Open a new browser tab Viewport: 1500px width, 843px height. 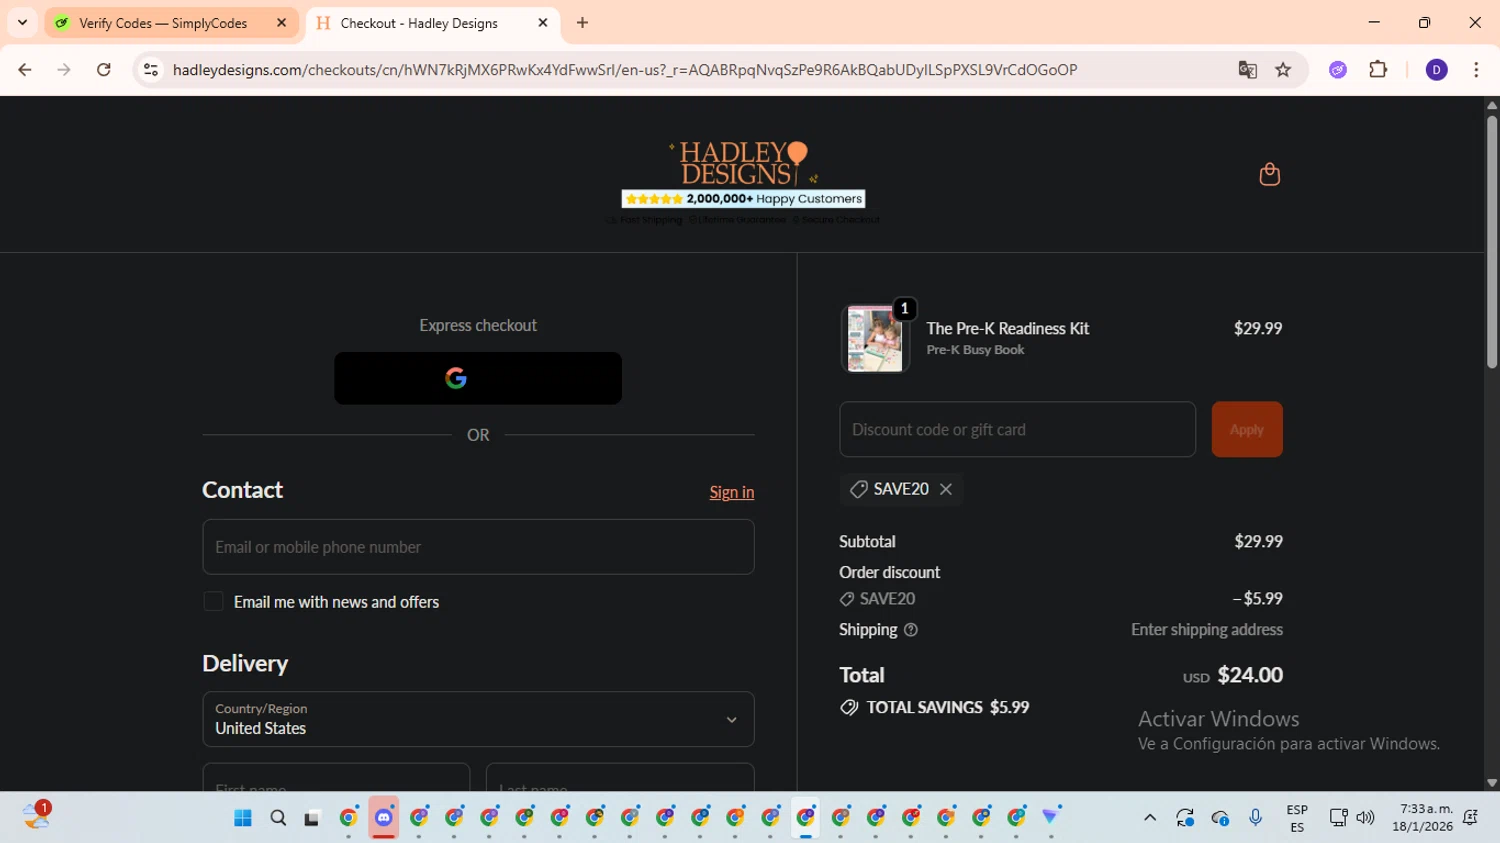[583, 23]
